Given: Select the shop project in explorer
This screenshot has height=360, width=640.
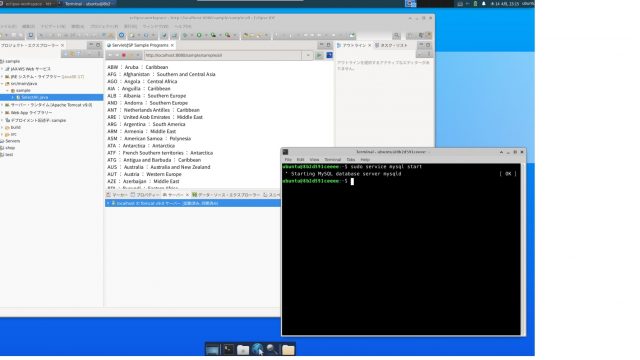Looking at the screenshot, I should [x=8, y=148].
